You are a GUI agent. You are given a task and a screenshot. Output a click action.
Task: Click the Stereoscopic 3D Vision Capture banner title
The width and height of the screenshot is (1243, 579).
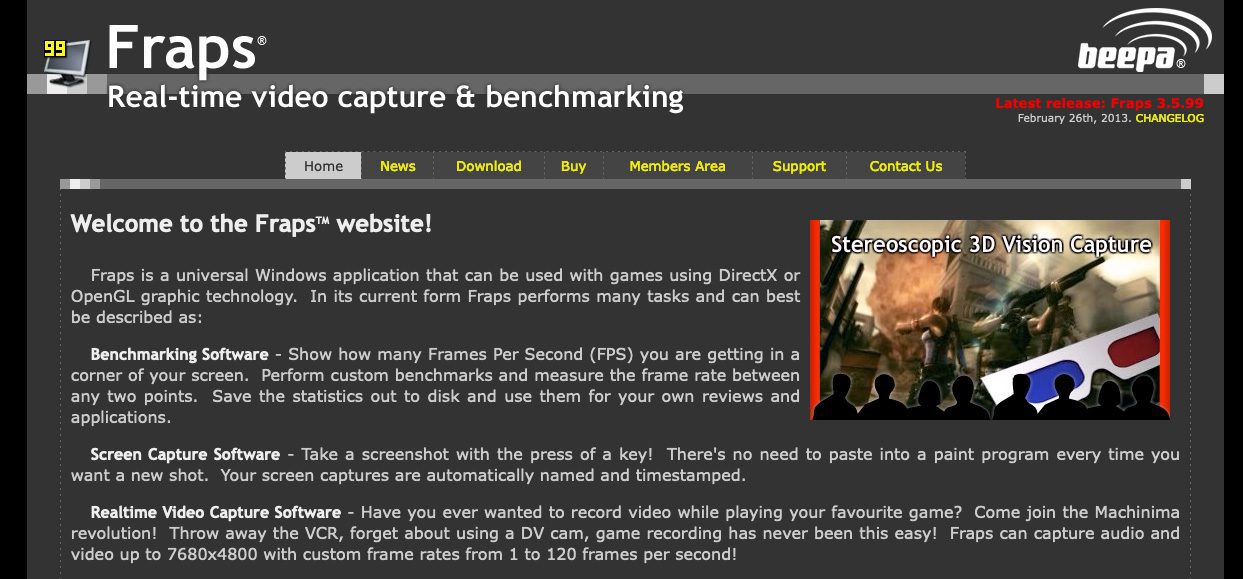(x=991, y=244)
